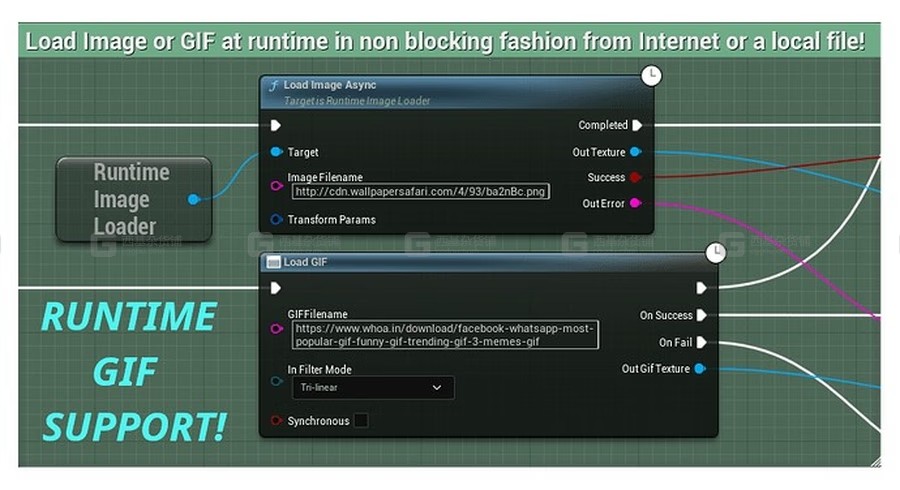Select the Runtime Image Loader variable node
The width and height of the screenshot is (900, 490).
tap(132, 199)
